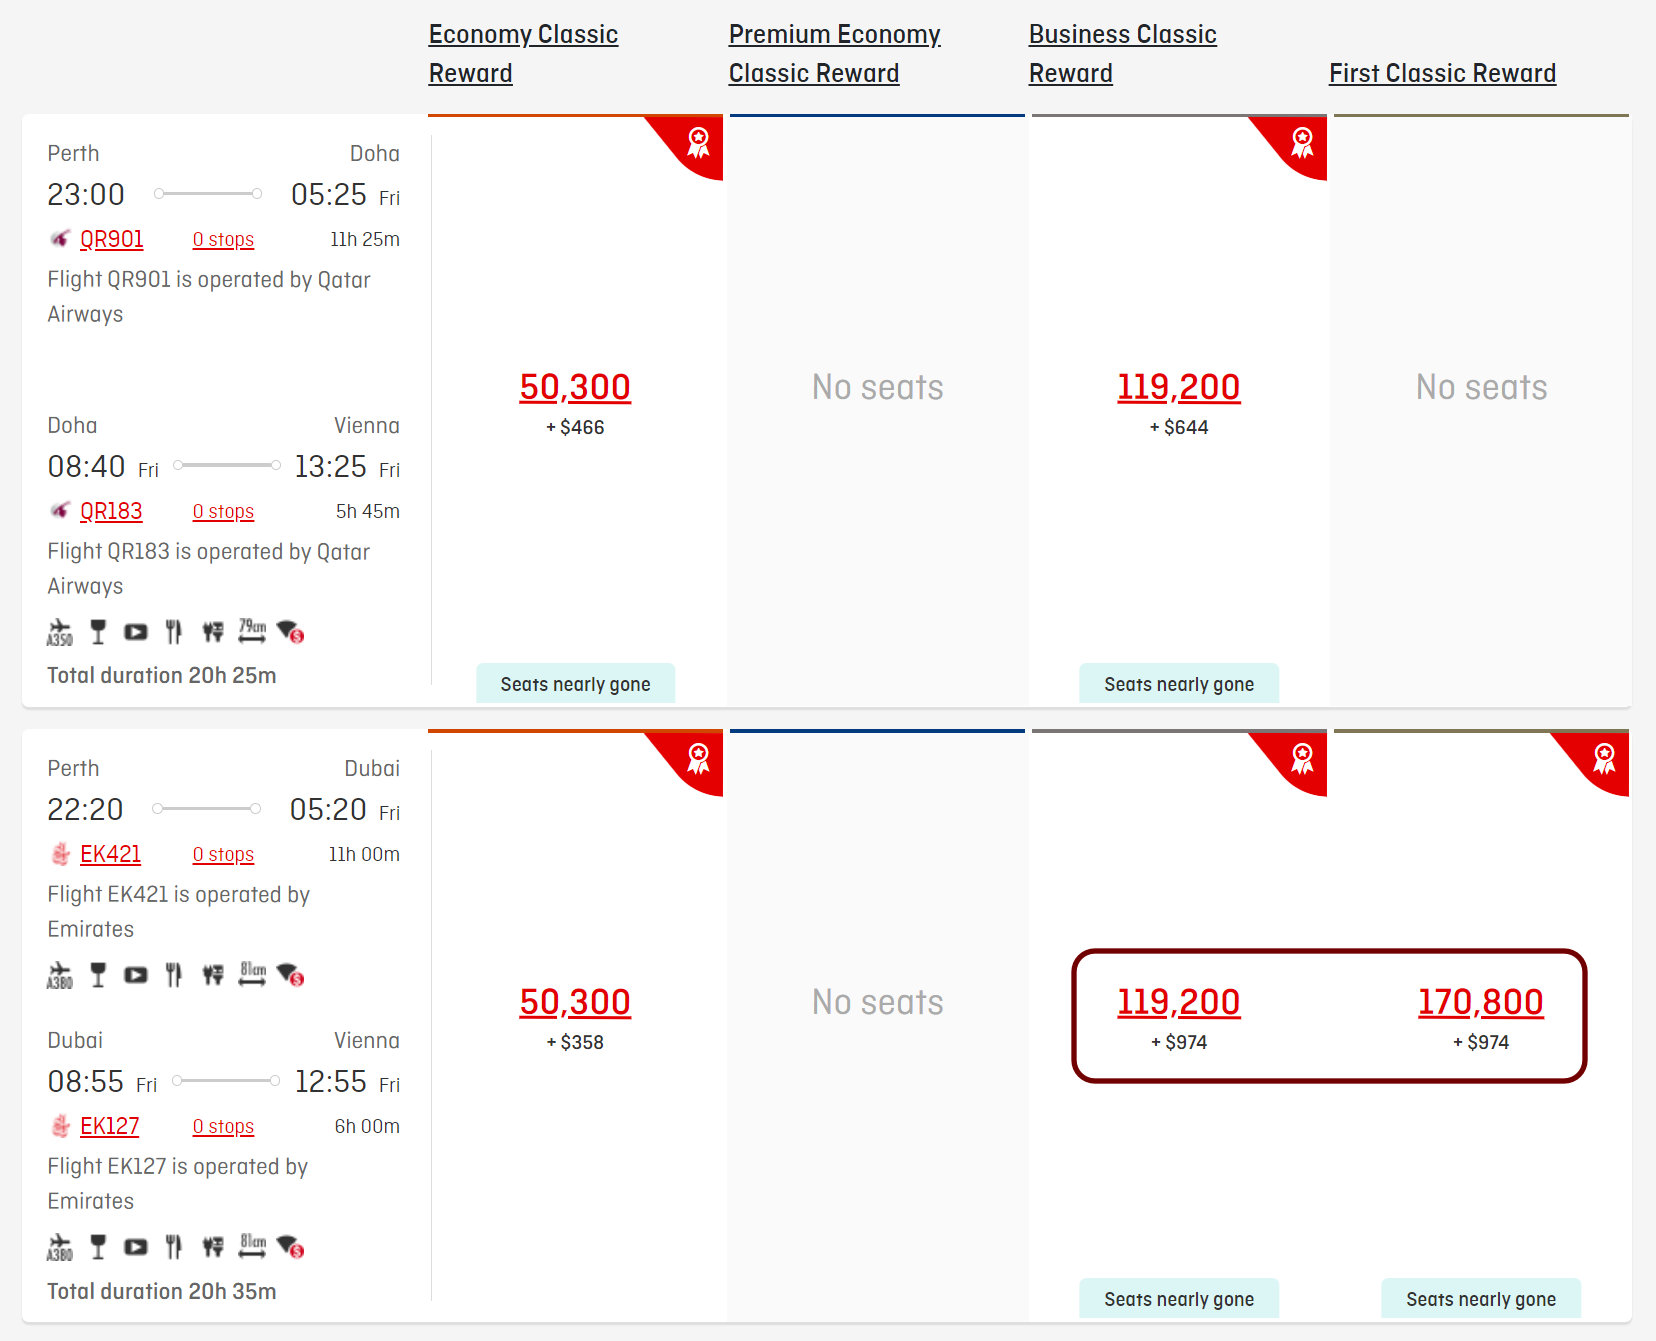View the 0 stops link for EK421
Viewport: 1656px width, 1341px height.
pos(223,855)
